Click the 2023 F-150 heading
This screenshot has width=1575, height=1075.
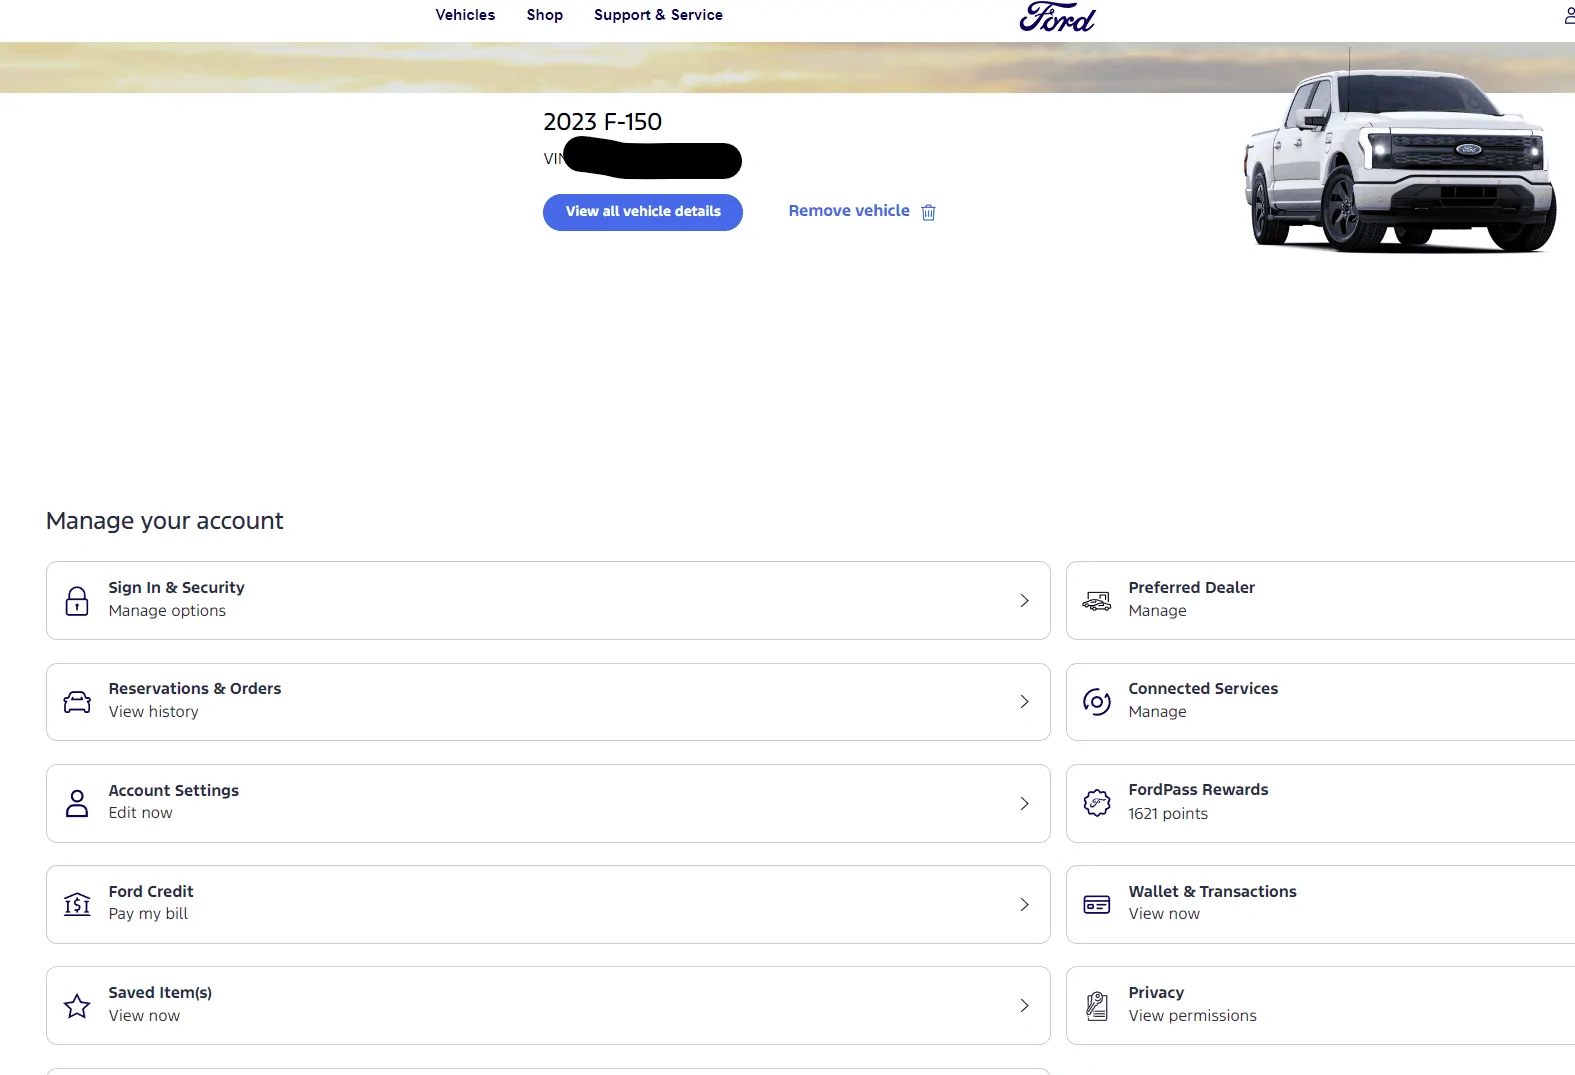[602, 122]
